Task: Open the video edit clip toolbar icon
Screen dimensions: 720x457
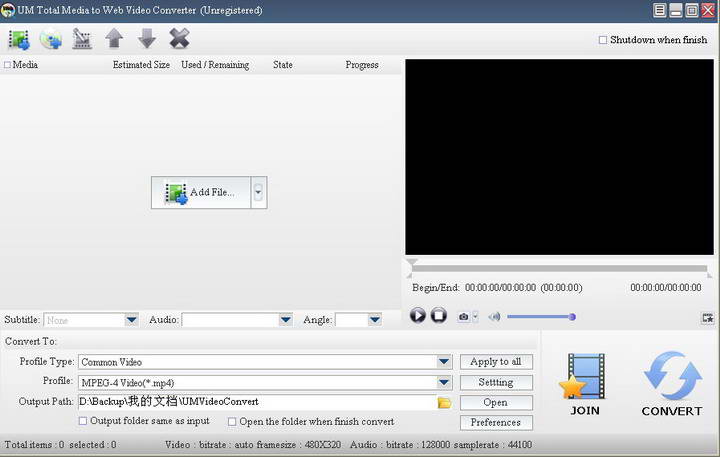Action: [82, 39]
